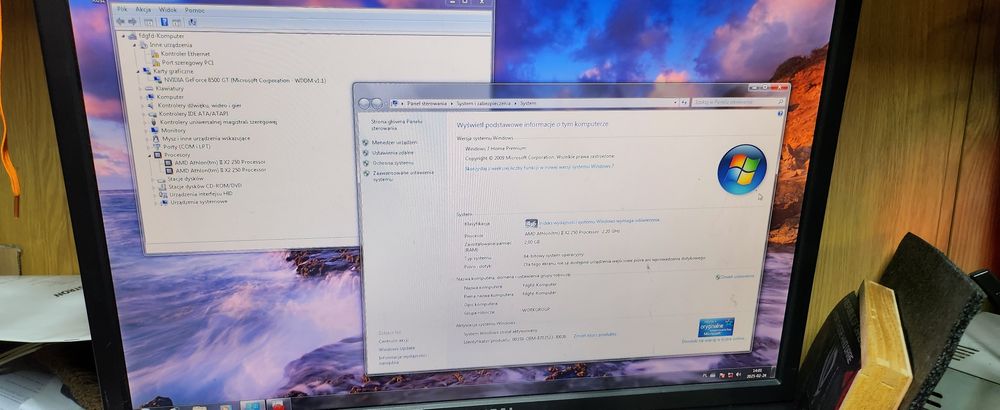Select Kontrolery dźwięku, wideo i gier
This screenshot has height=410, width=1000.
pyautogui.click(x=200, y=105)
